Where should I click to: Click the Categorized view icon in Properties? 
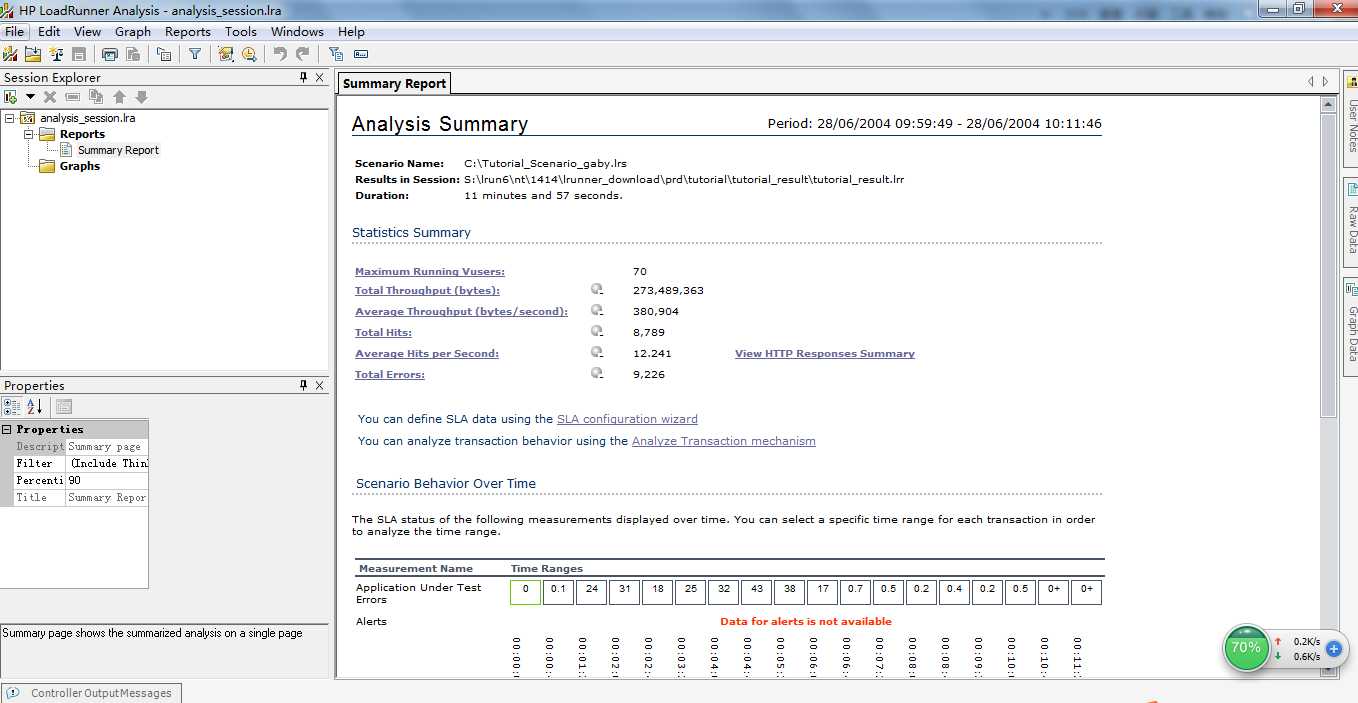pos(12,406)
